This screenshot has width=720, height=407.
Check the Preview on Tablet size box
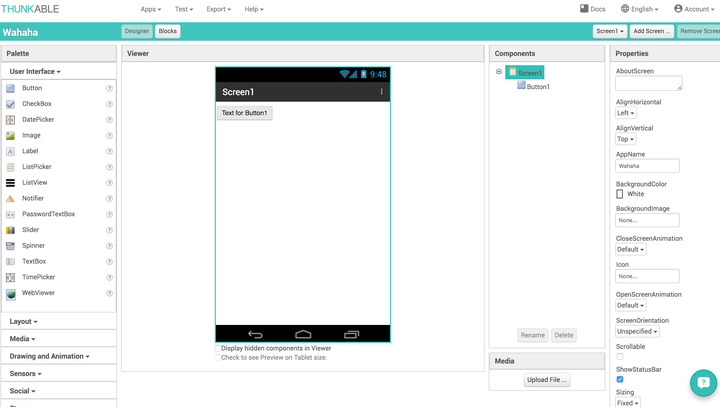pyautogui.click(x=218, y=357)
